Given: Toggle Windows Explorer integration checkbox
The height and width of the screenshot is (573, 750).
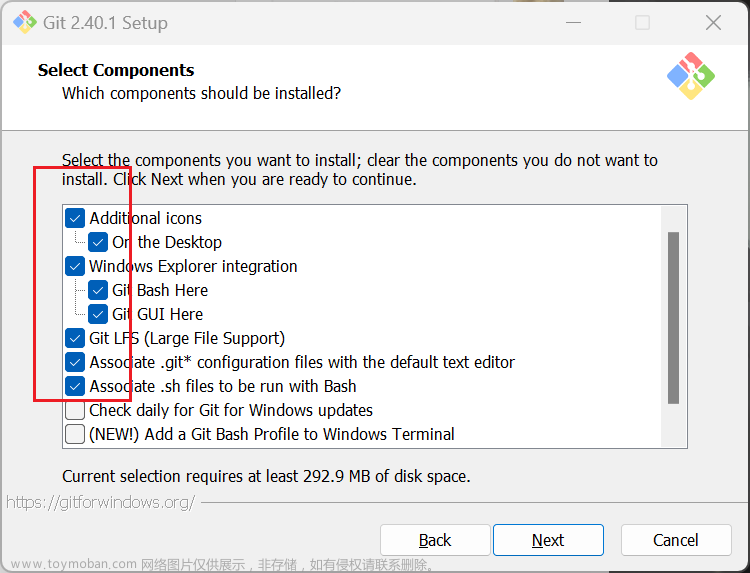Looking at the screenshot, I should tap(75, 266).
